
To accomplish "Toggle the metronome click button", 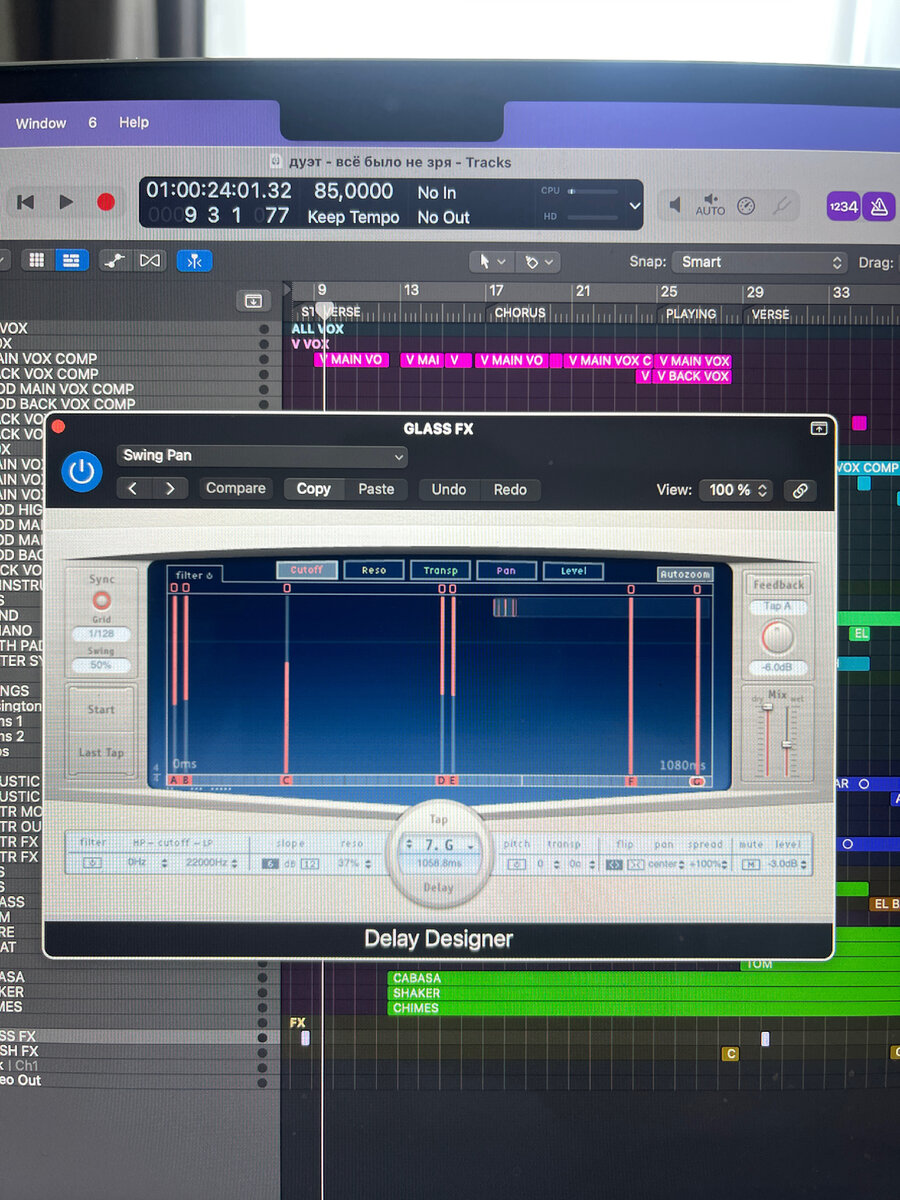I will (x=878, y=206).
